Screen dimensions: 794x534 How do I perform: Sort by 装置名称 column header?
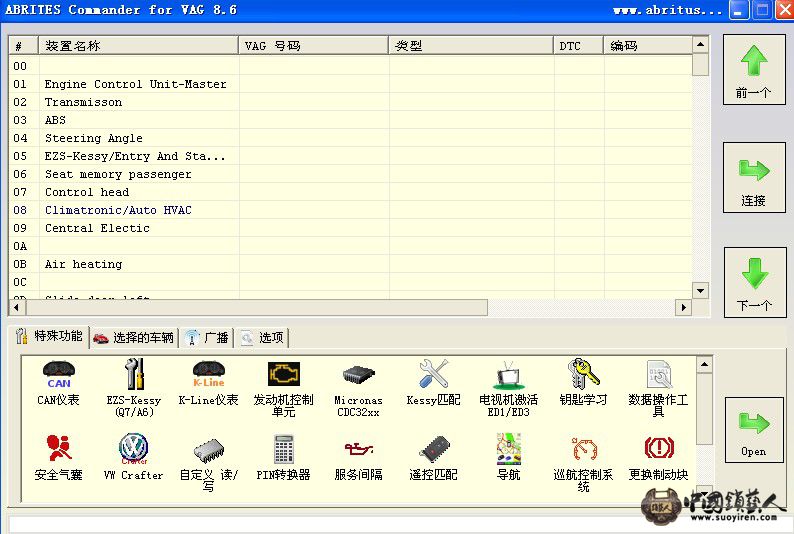pyautogui.click(x=138, y=46)
